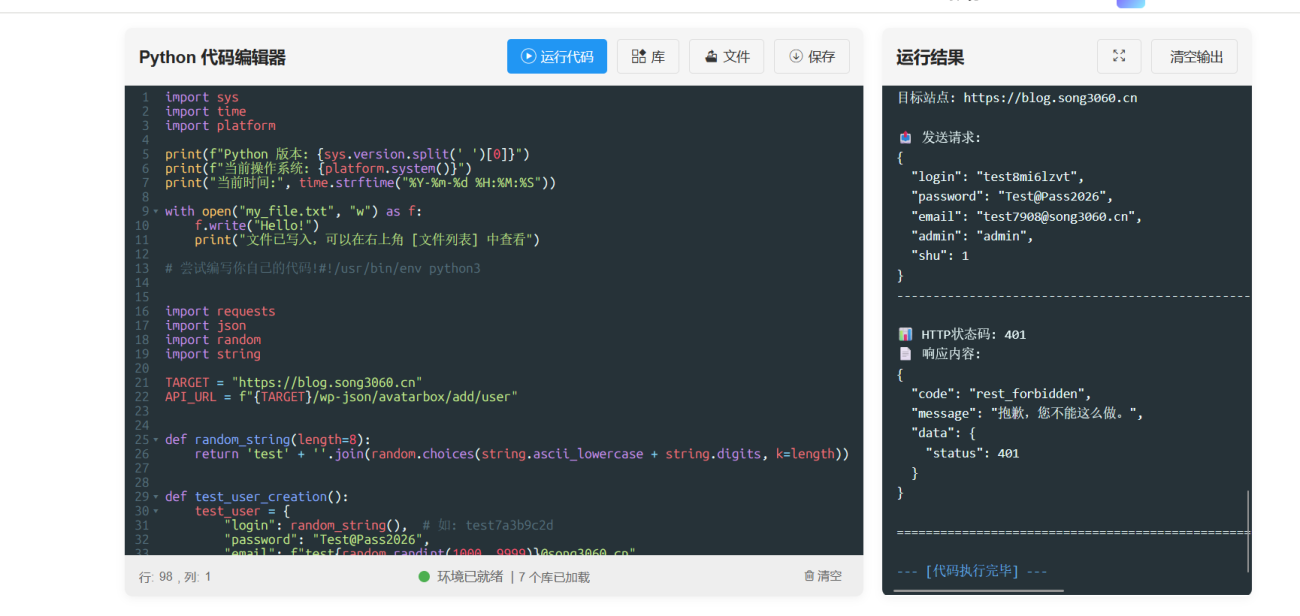The width and height of the screenshot is (1300, 616).
Task: Collapse the fold arrow at line 9
Action: coord(157,212)
